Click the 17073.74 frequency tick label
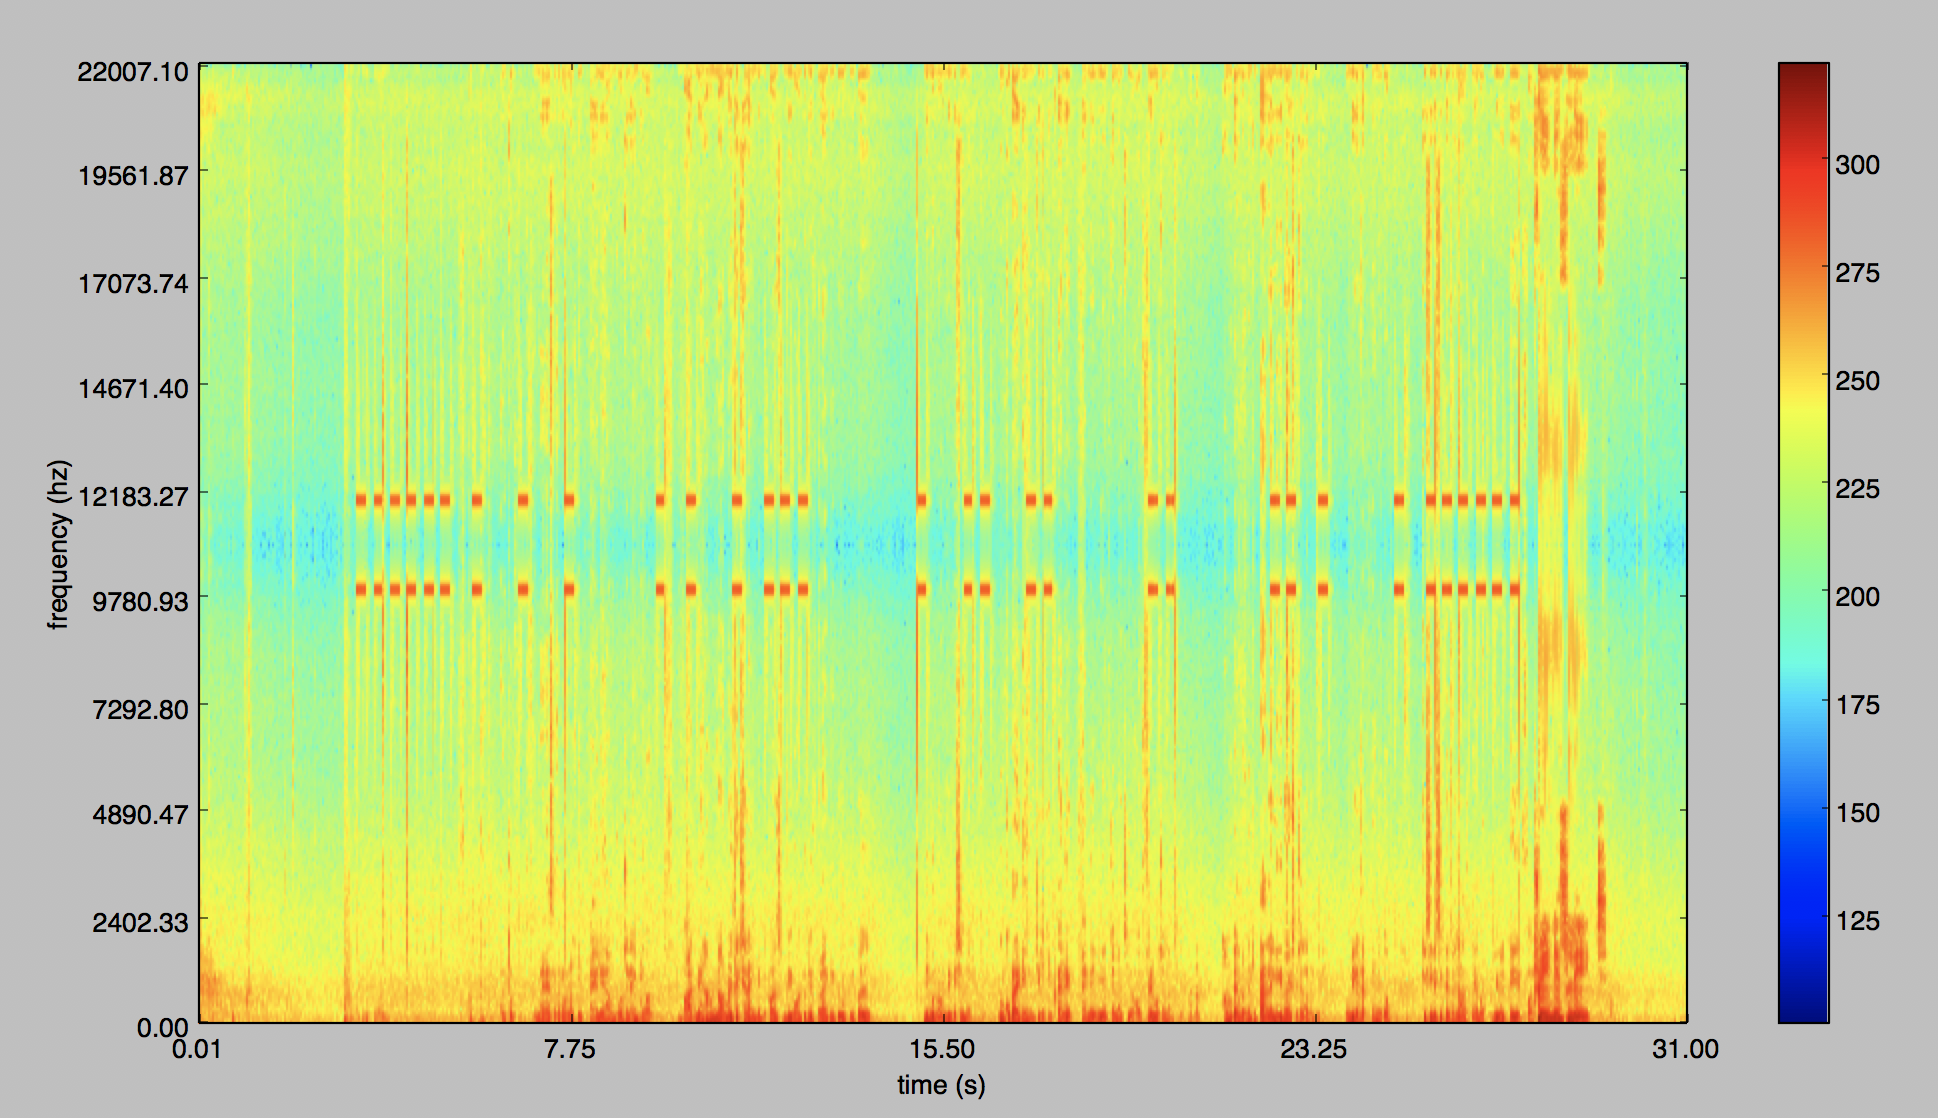Viewport: 1938px width, 1118px height. click(x=132, y=283)
